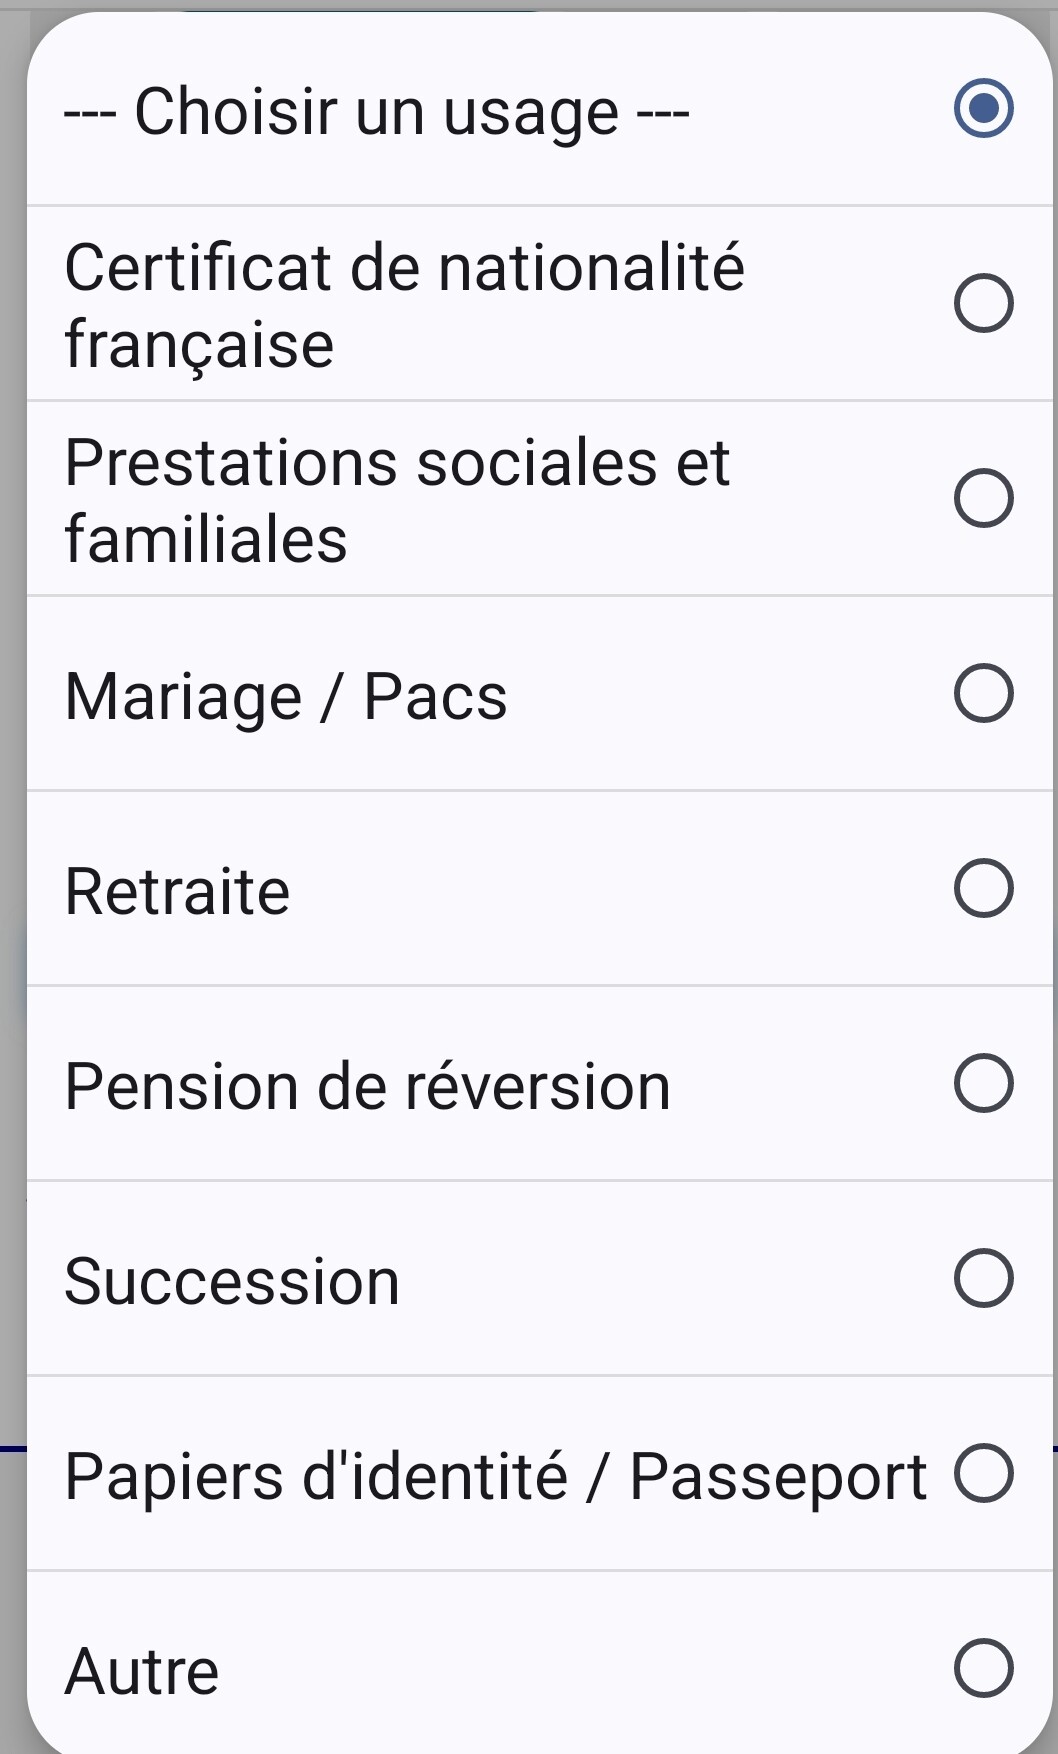Select the 'Prestations sociales et familiales' radio button
1058x1754 pixels.
[983, 498]
